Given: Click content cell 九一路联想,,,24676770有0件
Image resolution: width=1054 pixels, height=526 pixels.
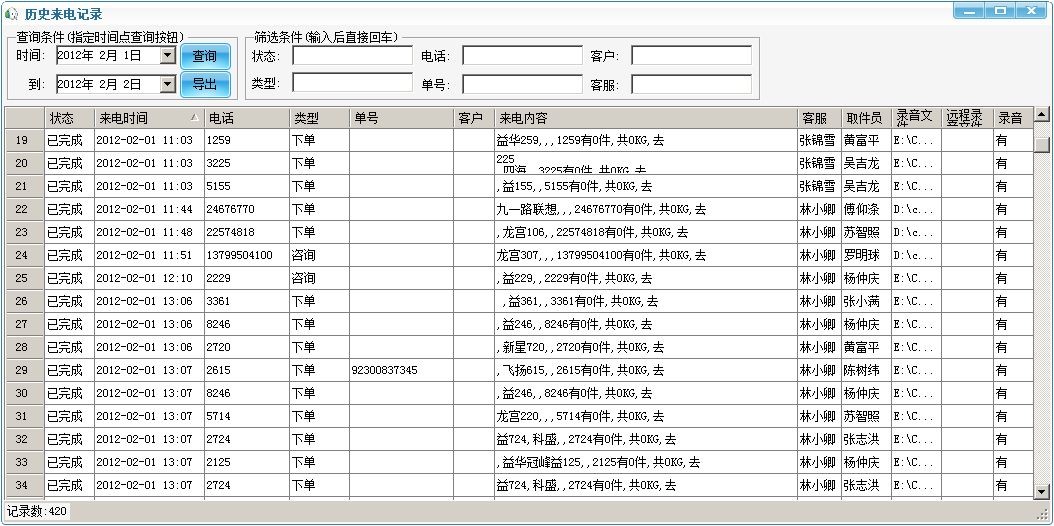Looking at the screenshot, I should [x=646, y=210].
